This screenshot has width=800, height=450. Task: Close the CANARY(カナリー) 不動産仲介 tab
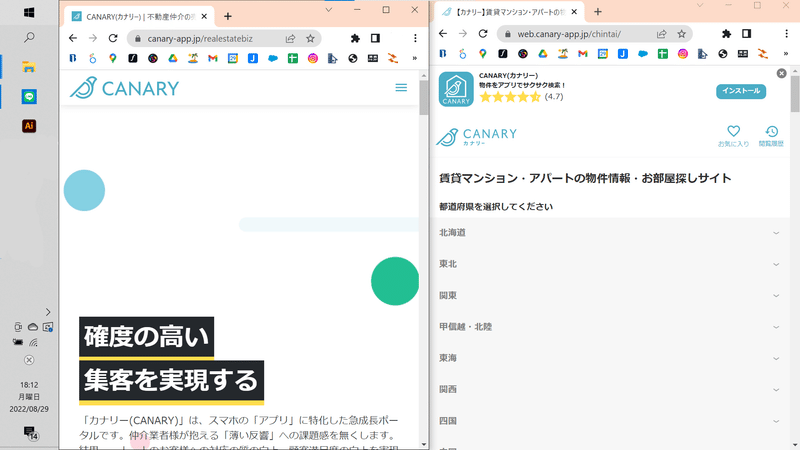pos(204,16)
